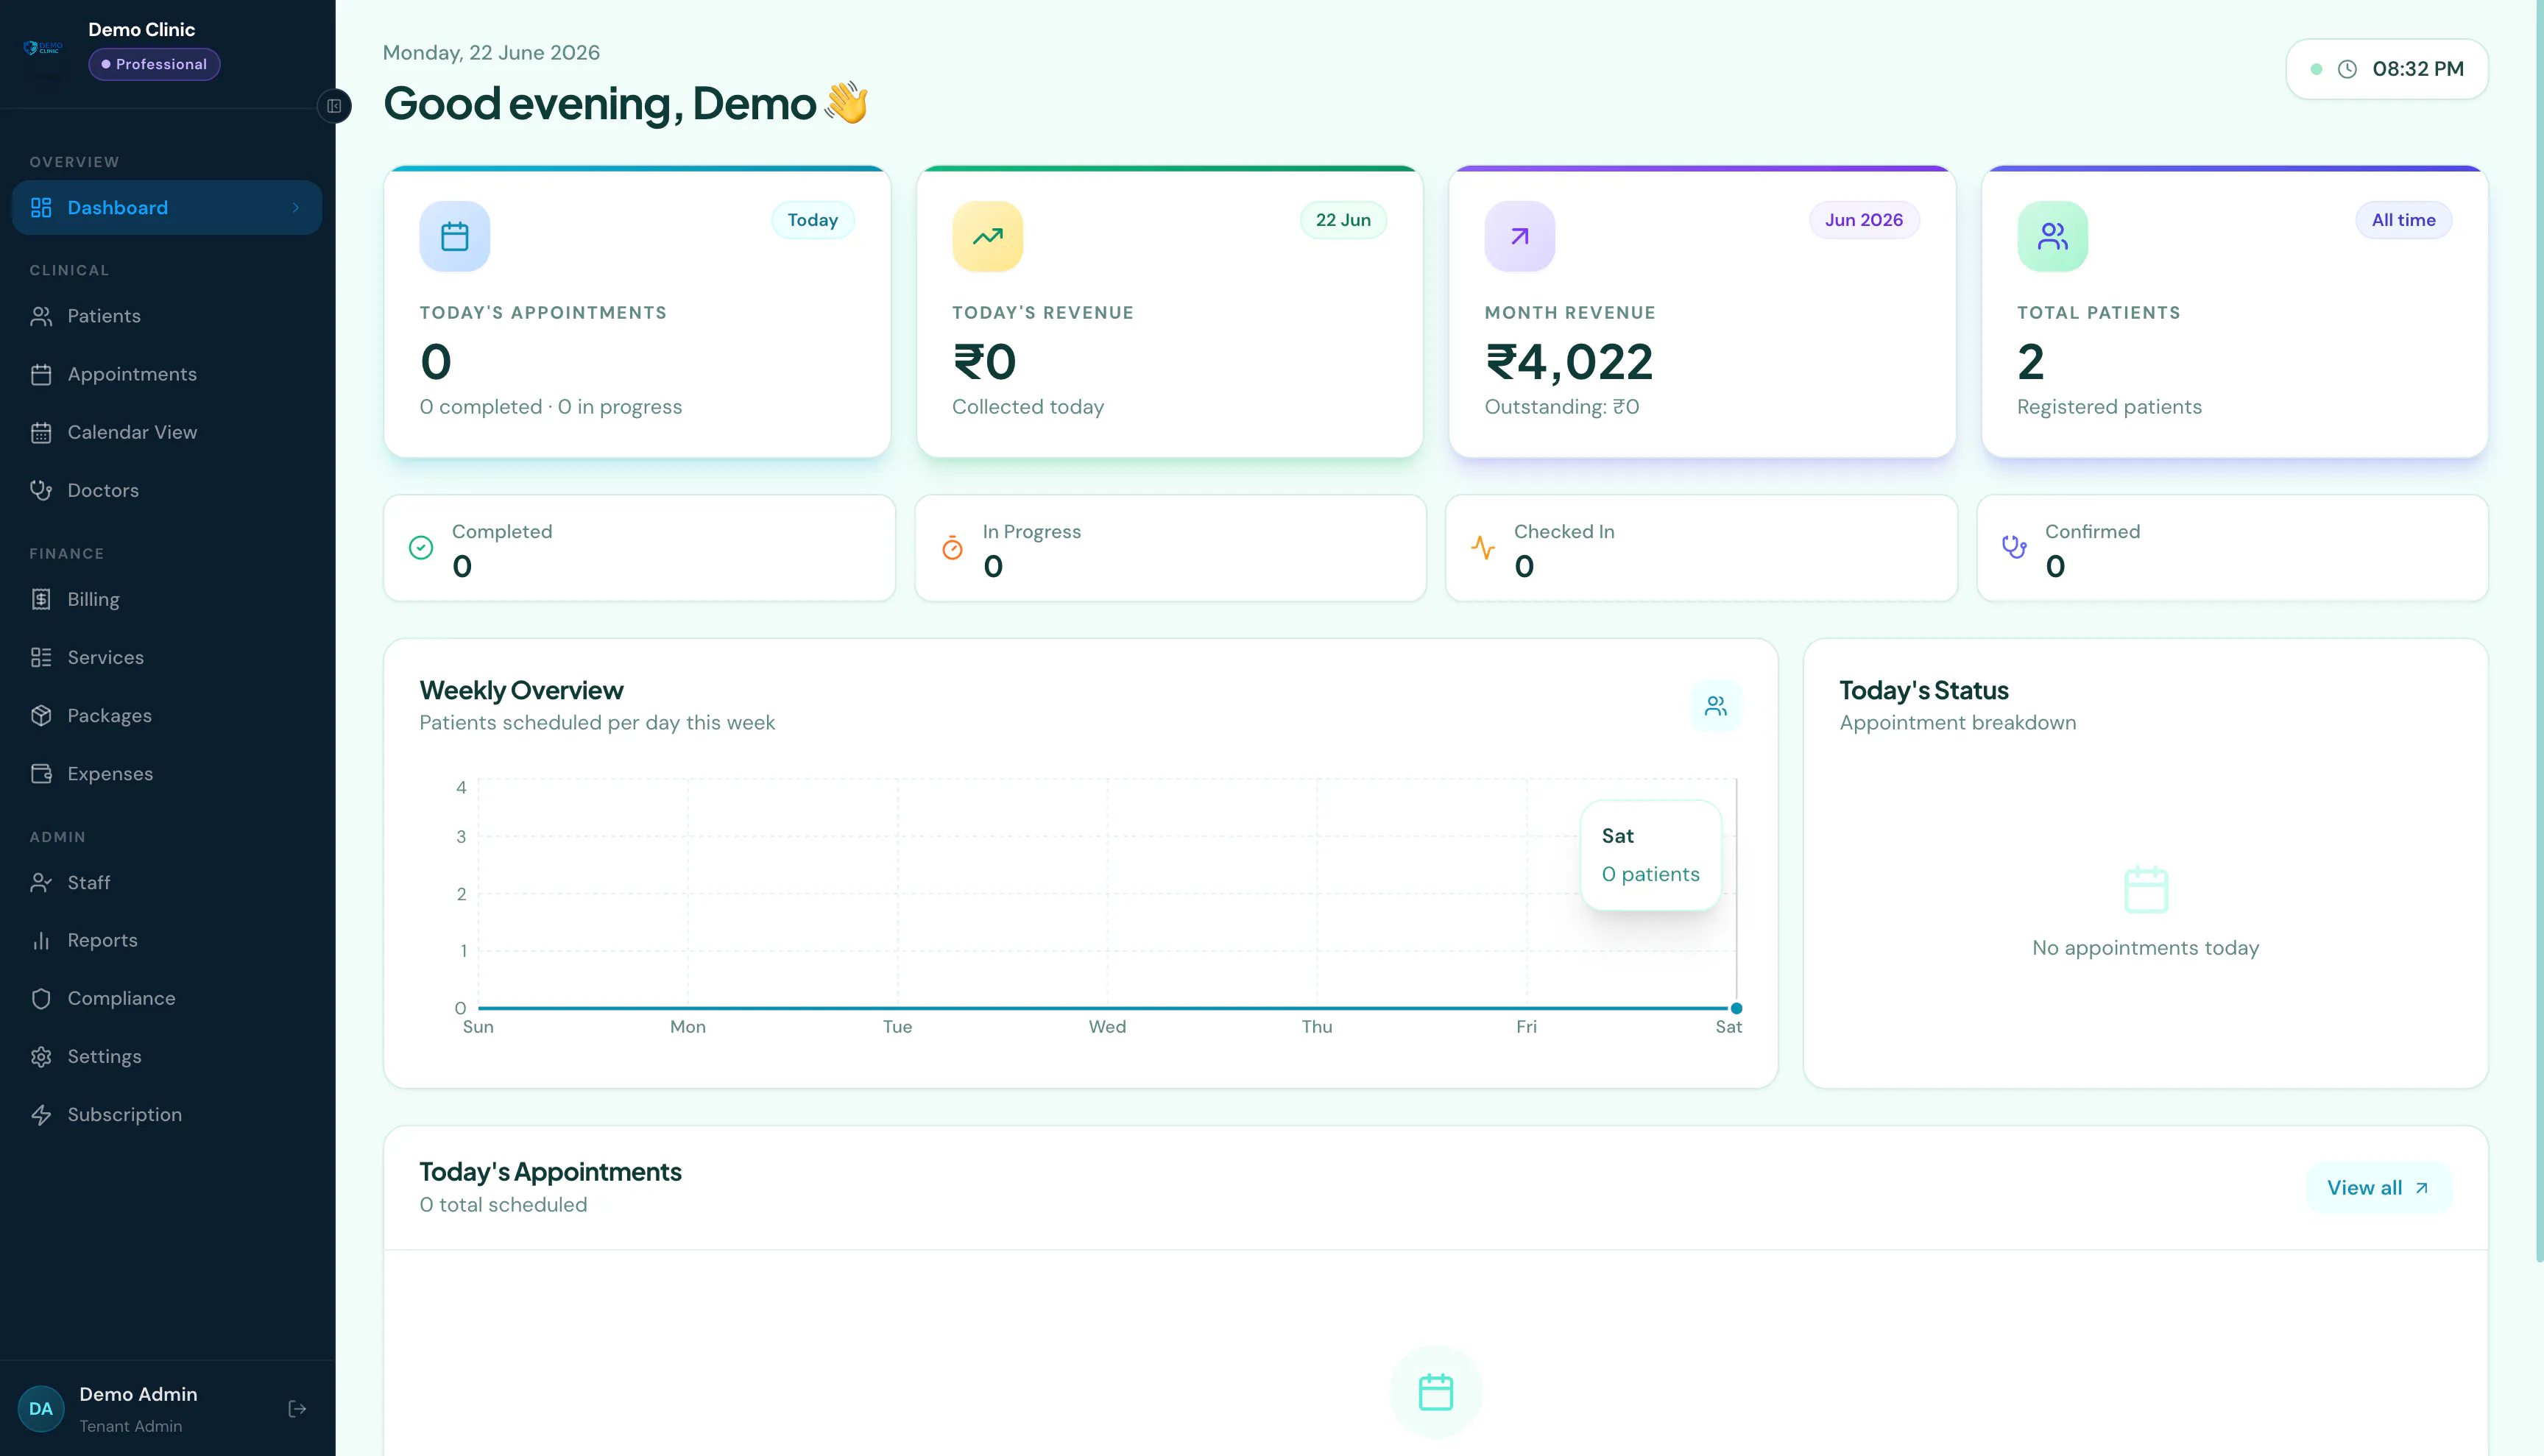Viewport: 2544px width, 1456px height.
Task: Click the arrow icon on Month Revenue card
Action: pyautogui.click(x=1520, y=236)
